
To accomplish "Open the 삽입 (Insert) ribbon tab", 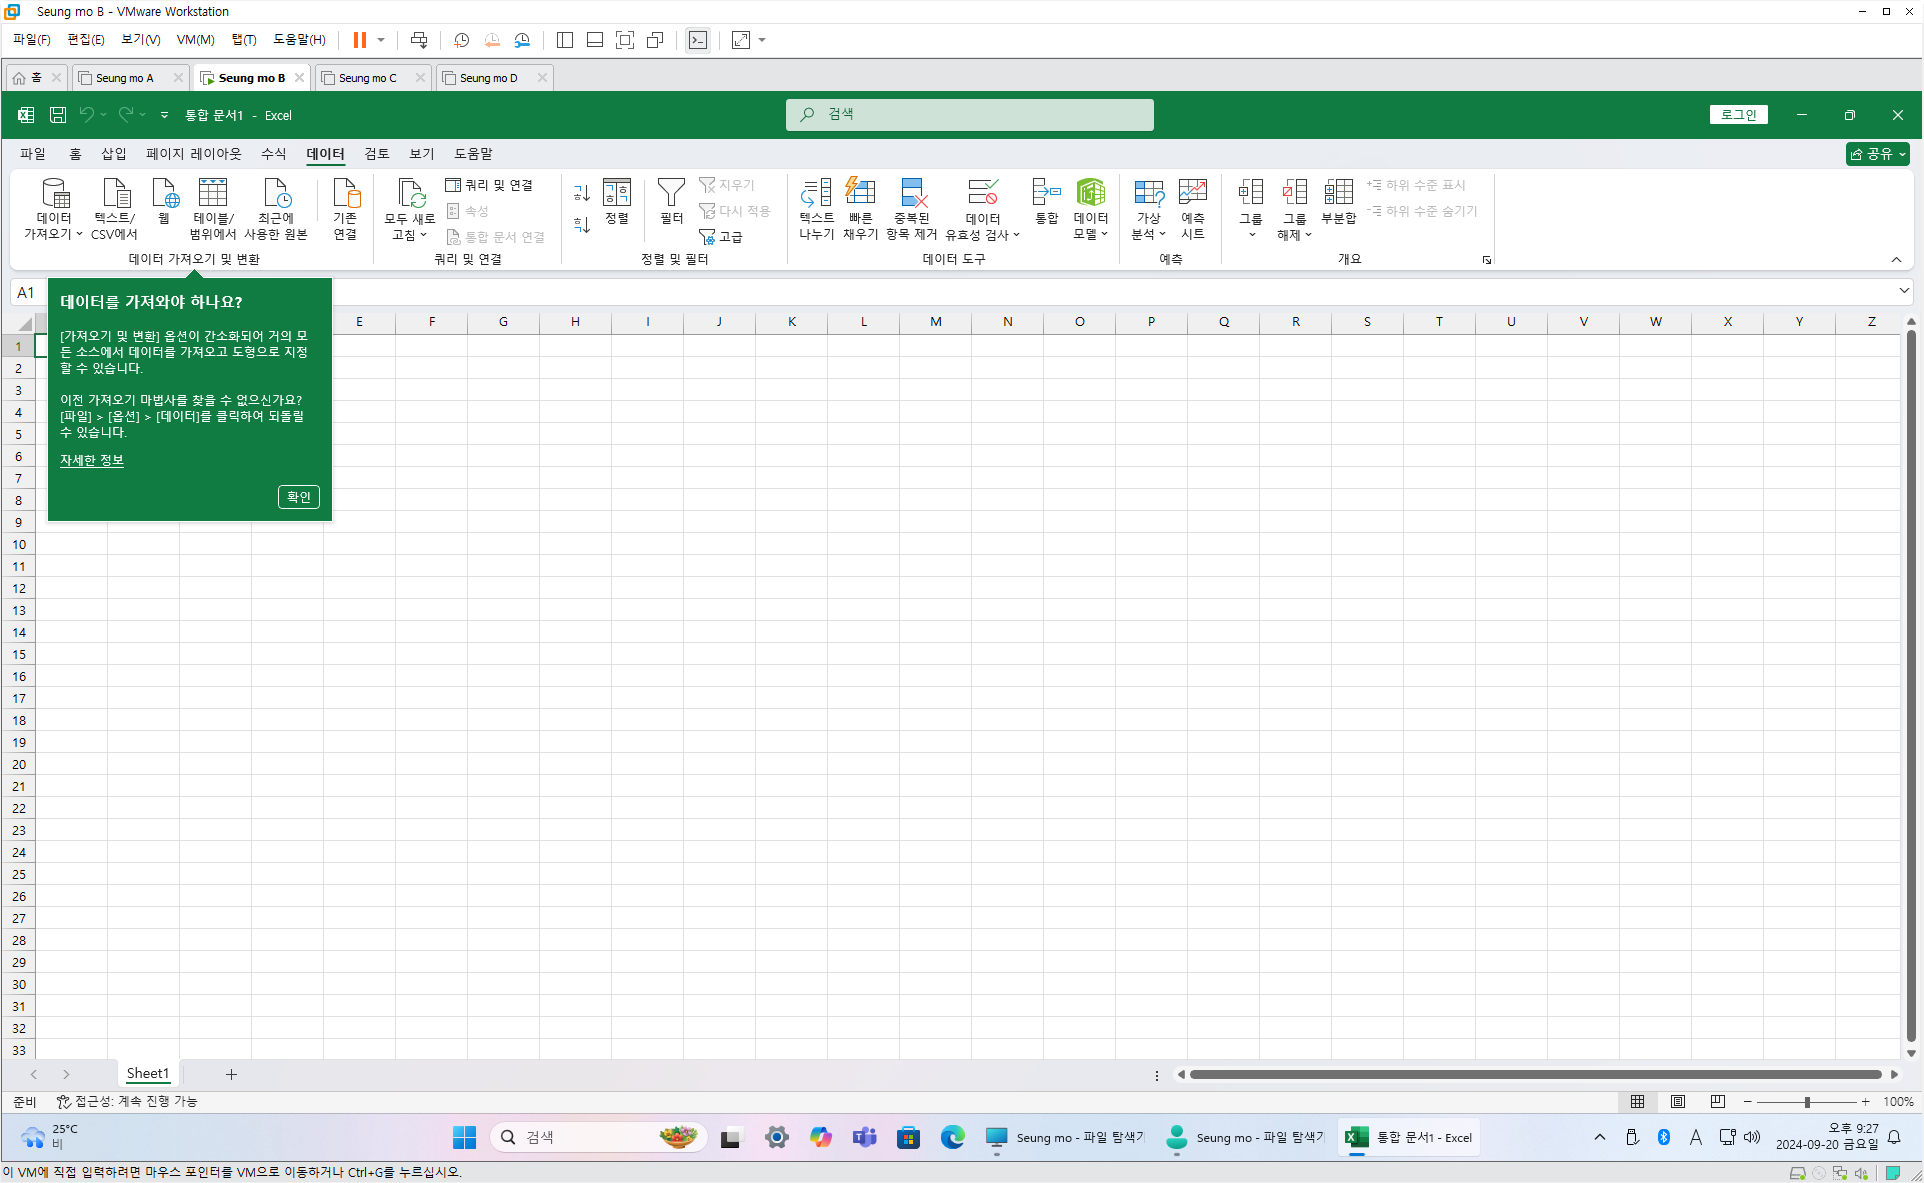I will click(114, 153).
